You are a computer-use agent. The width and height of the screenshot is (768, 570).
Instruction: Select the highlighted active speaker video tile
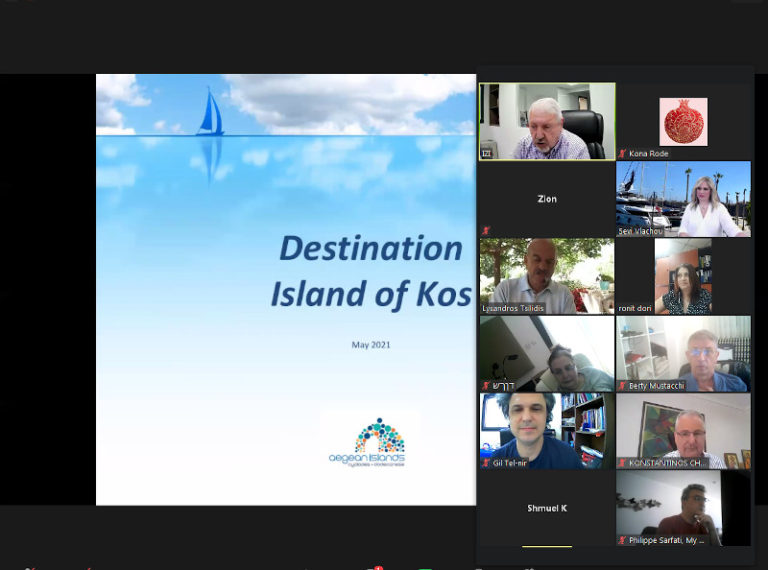[x=547, y=121]
